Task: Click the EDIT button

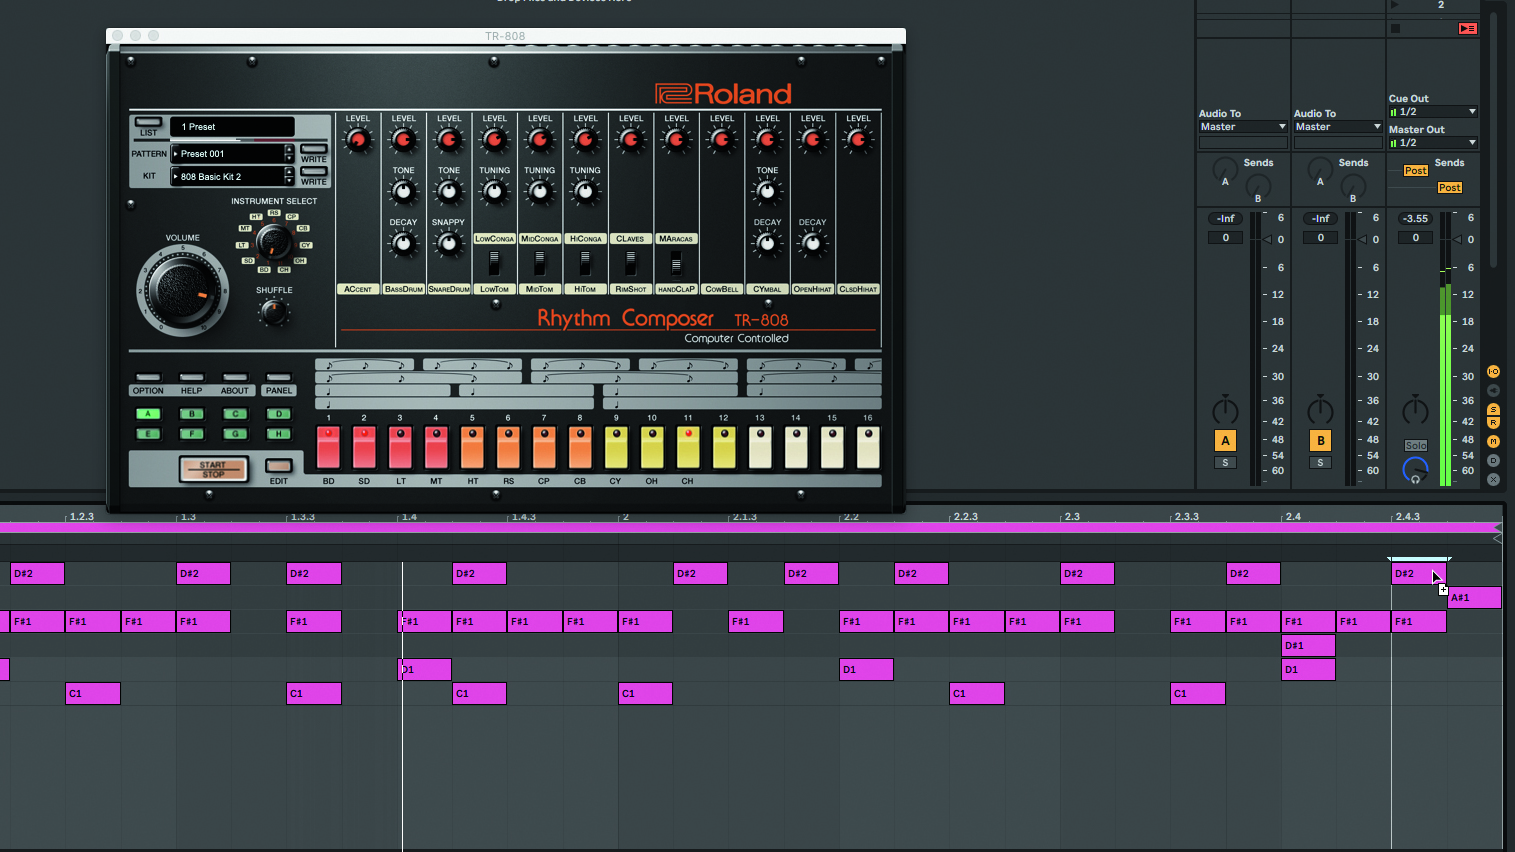Action: click(279, 466)
